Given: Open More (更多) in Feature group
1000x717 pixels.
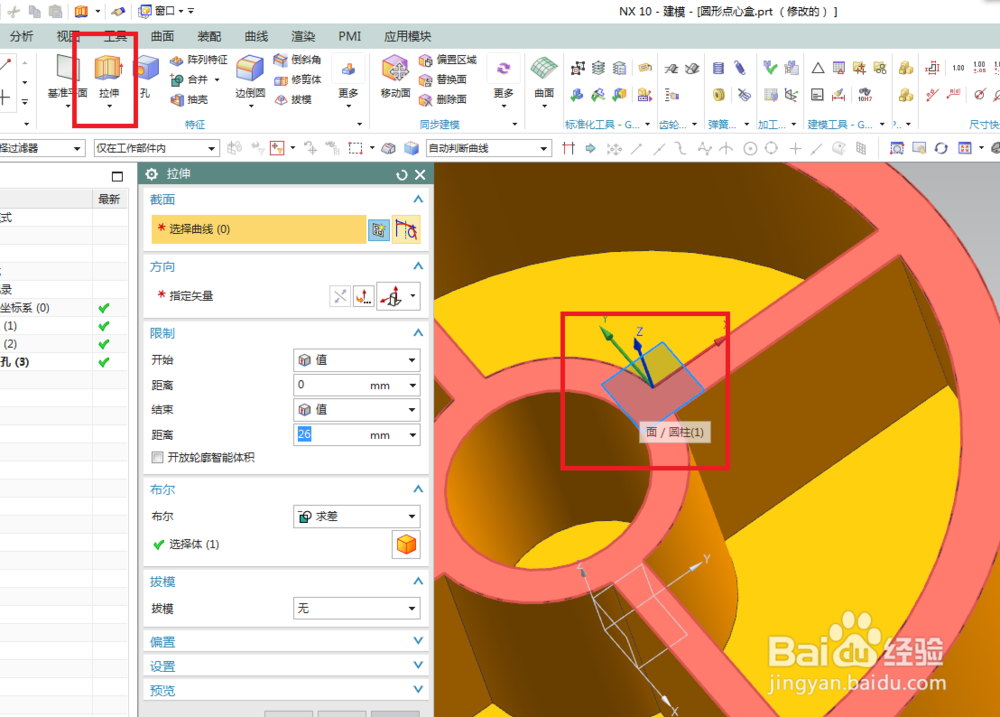Looking at the screenshot, I should pyautogui.click(x=348, y=80).
